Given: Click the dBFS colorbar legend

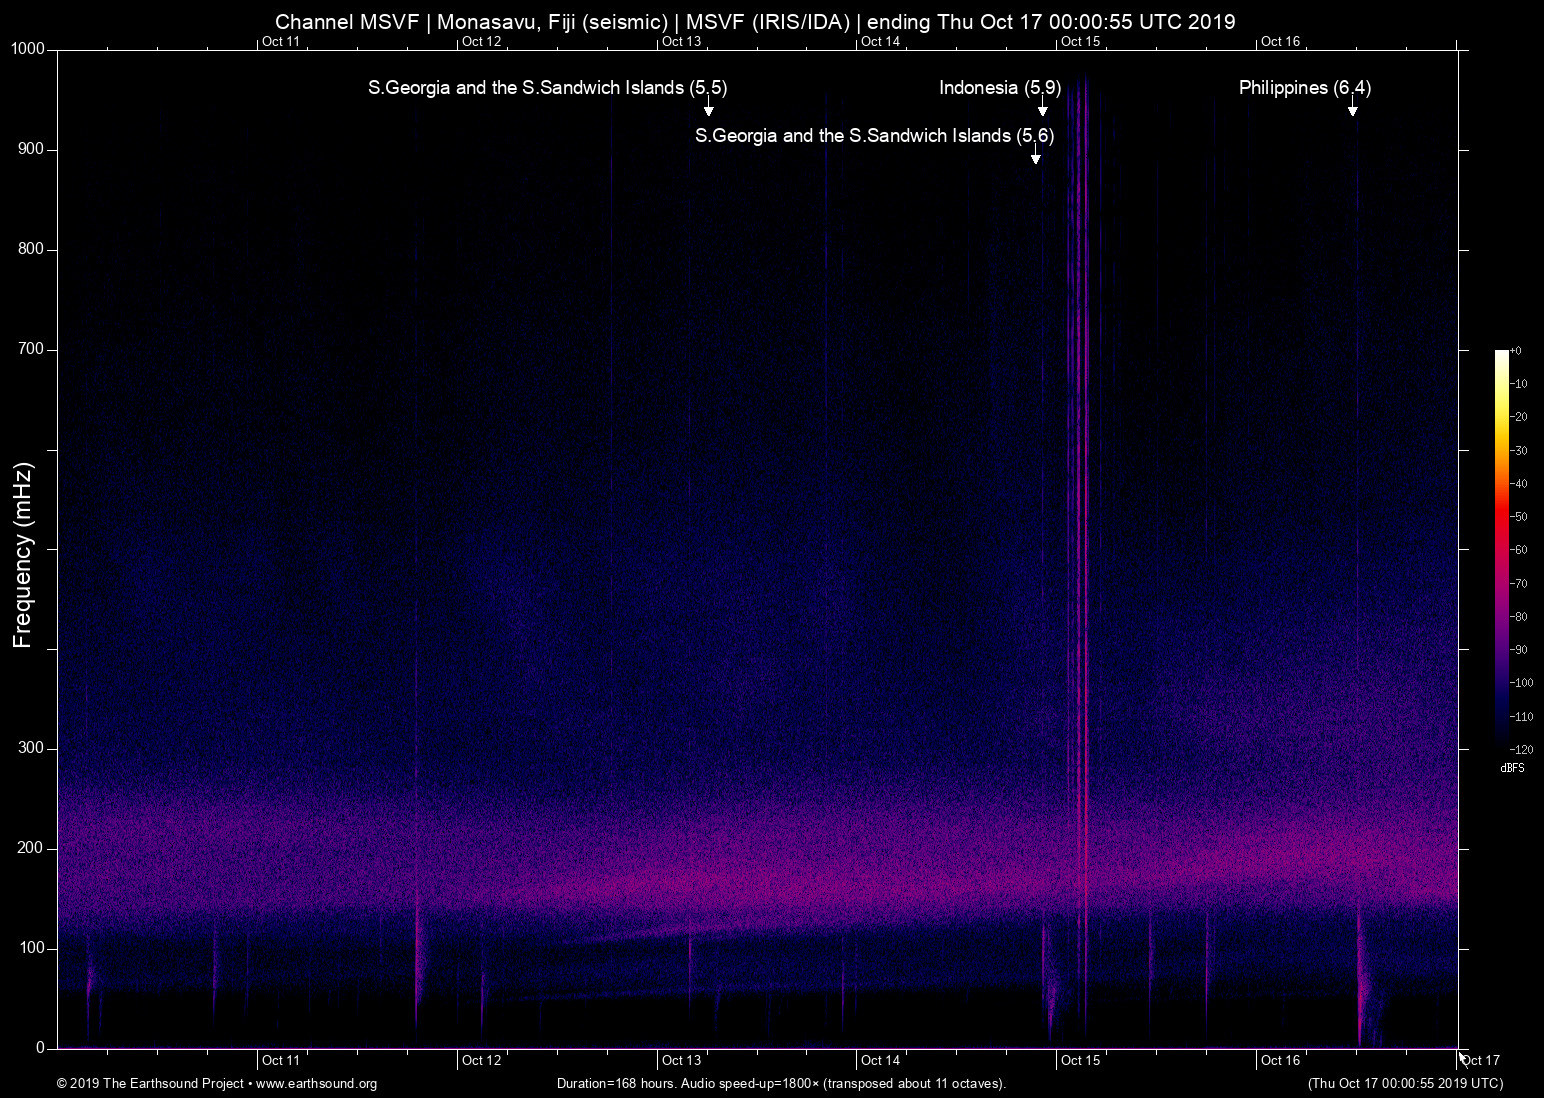Looking at the screenshot, I should (1512, 769).
